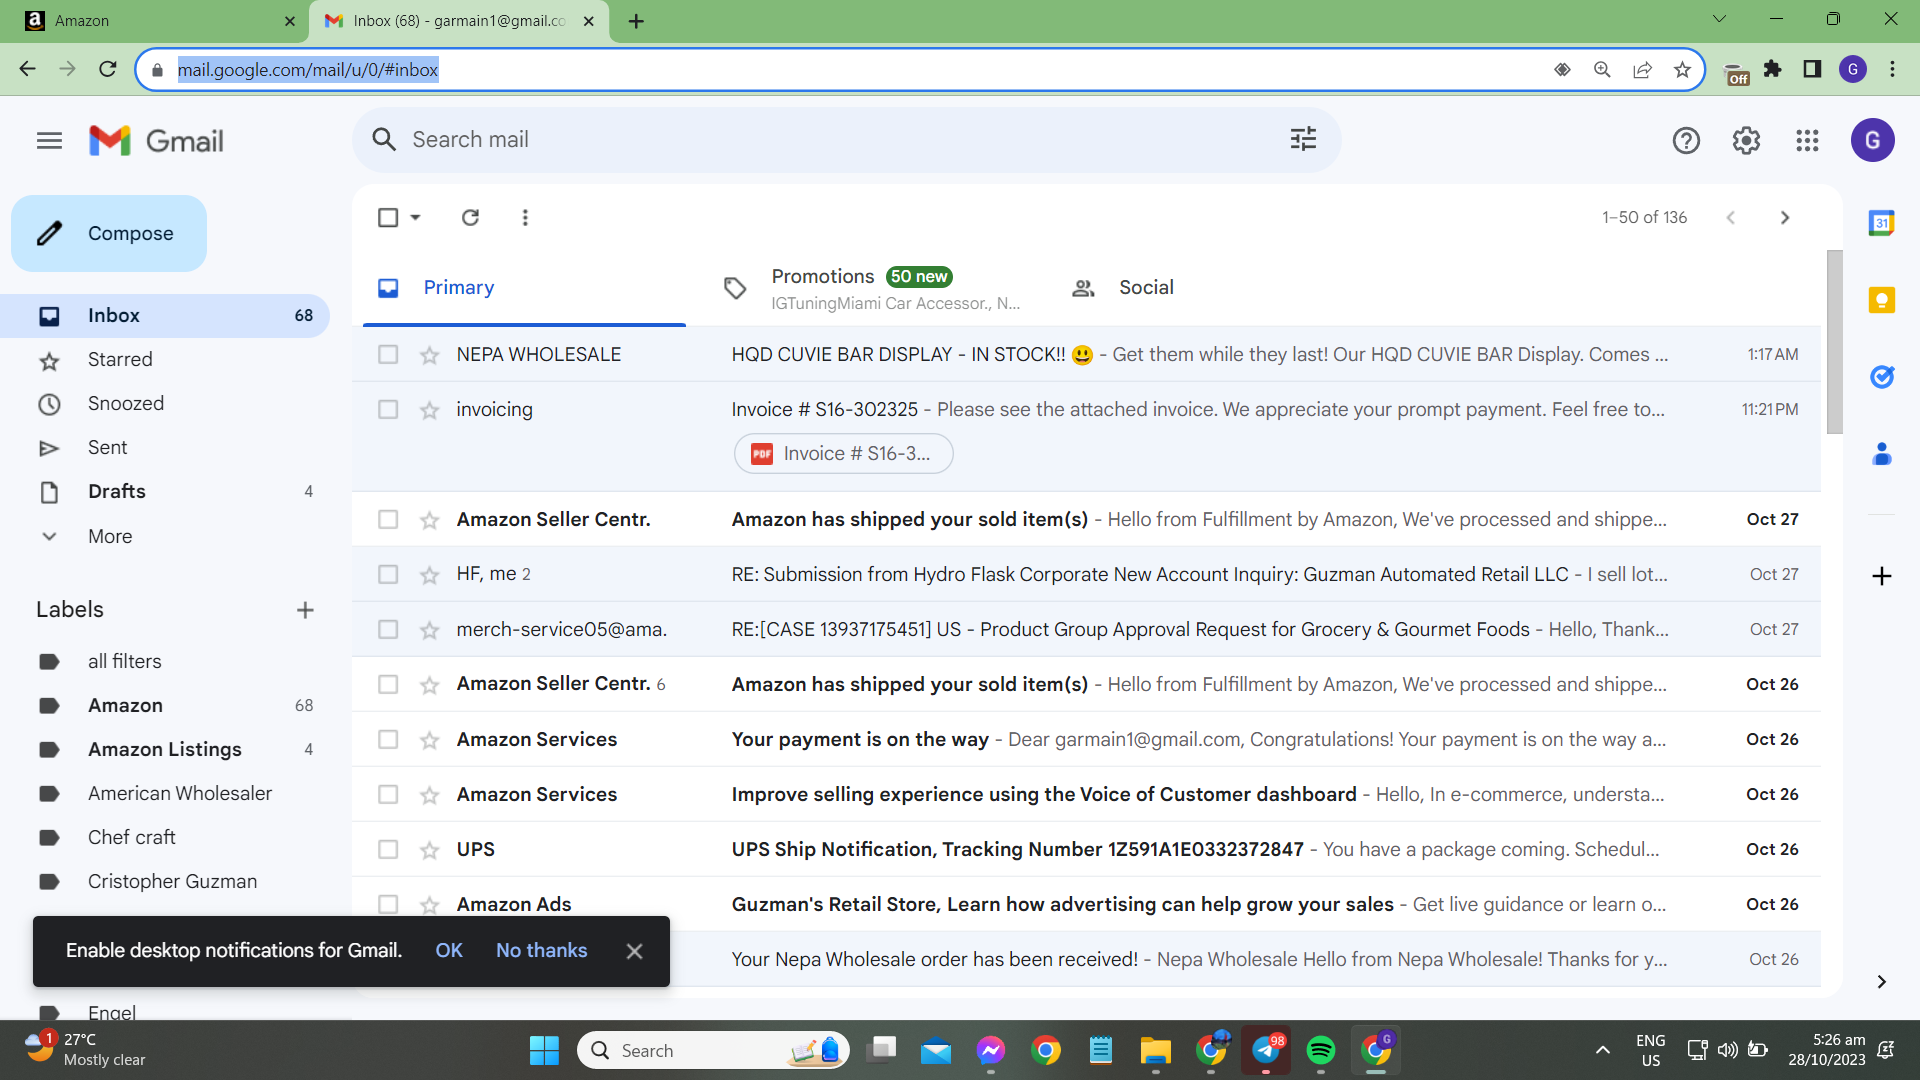The width and height of the screenshot is (1920, 1080).
Task: Check the Voice of Customer dashboard email
Action: pos(388,795)
